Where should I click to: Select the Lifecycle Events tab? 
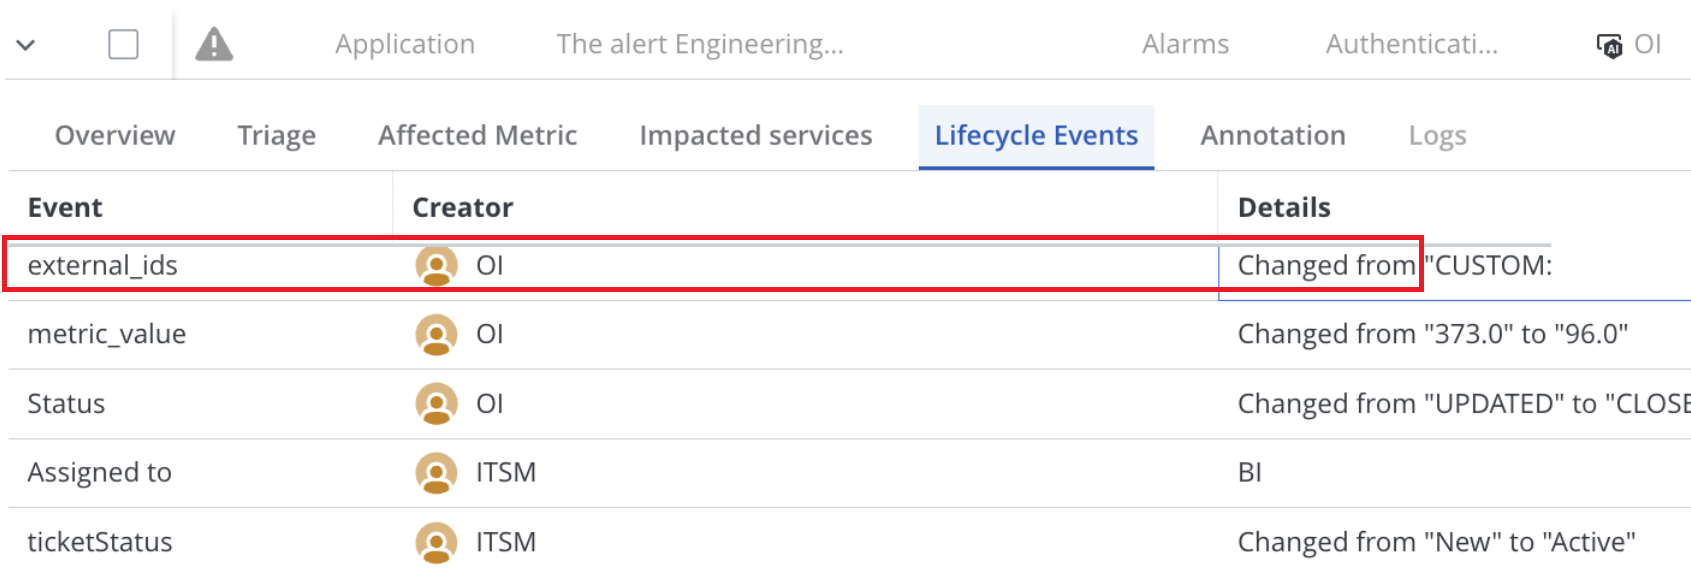1036,136
